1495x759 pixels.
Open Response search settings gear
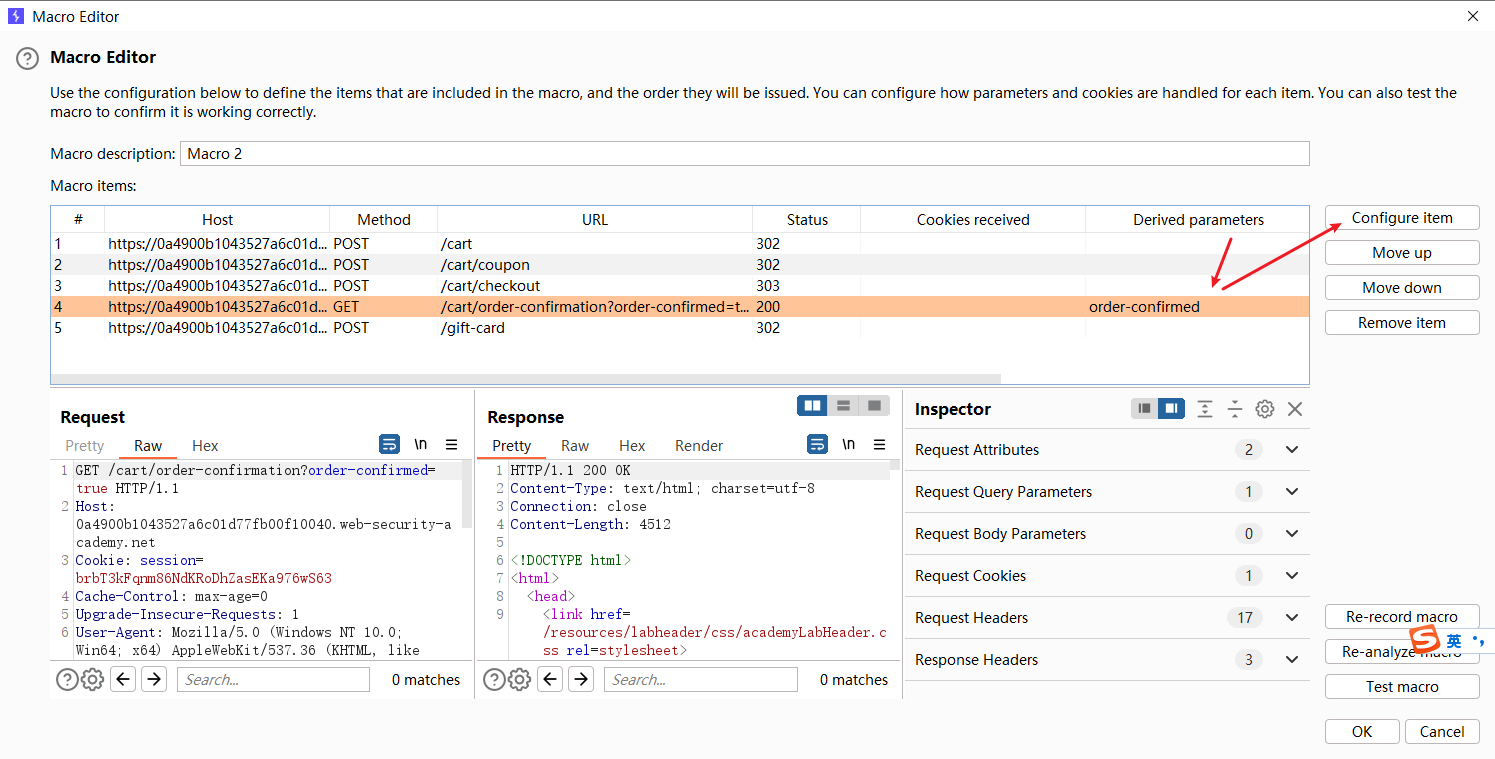coord(519,680)
